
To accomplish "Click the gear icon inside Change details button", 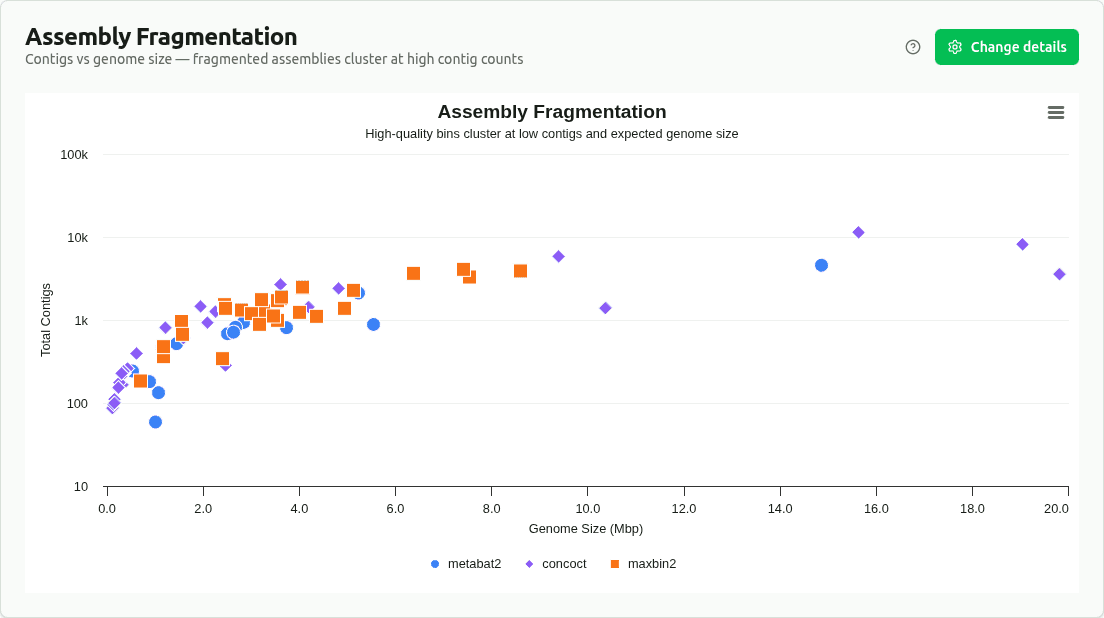I will (955, 46).
